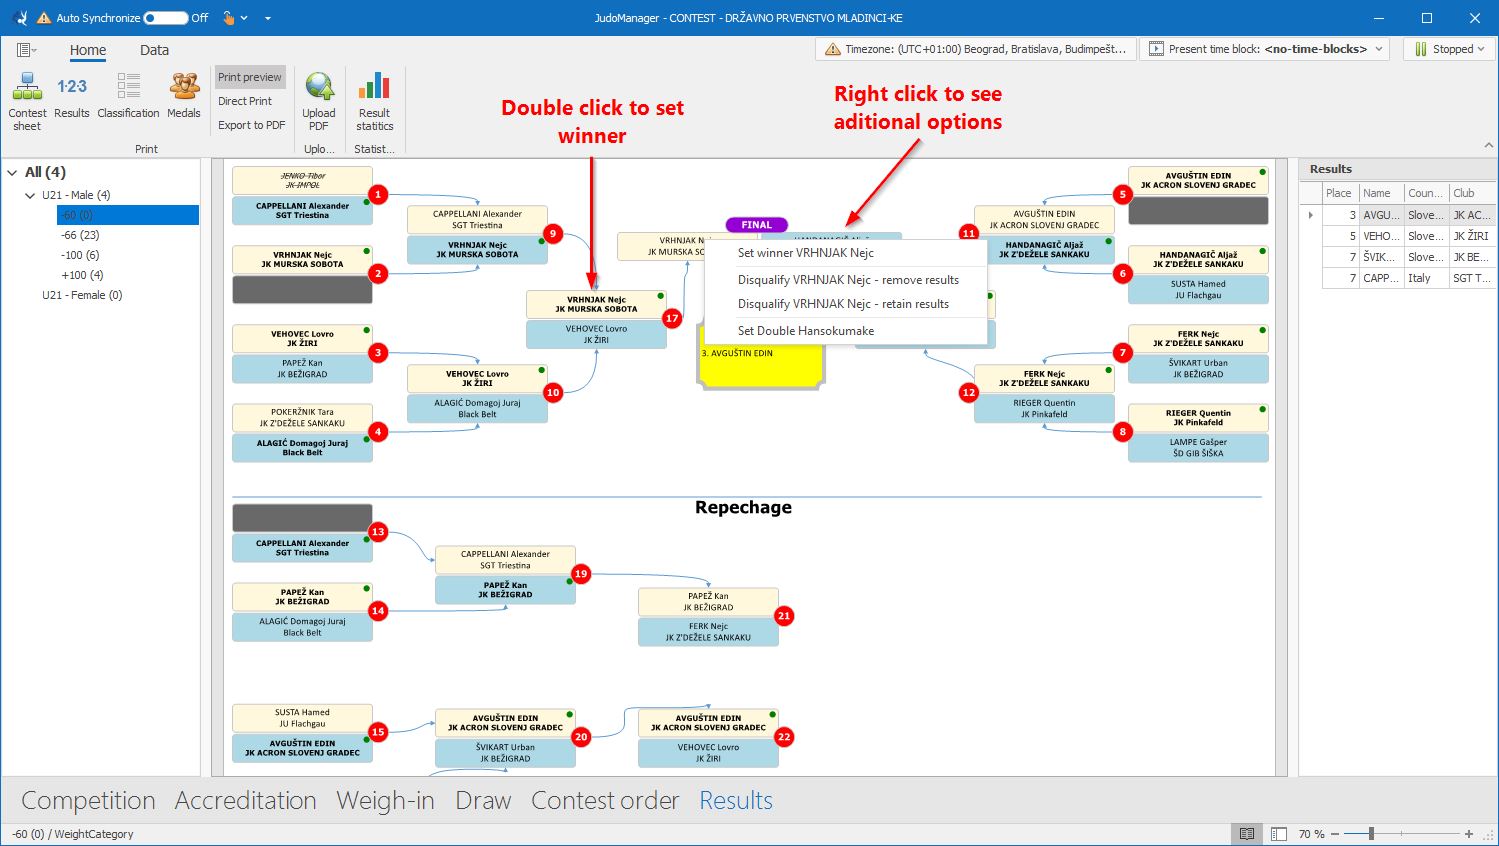Go to the Results section
The height and width of the screenshot is (846, 1499).
tap(736, 801)
